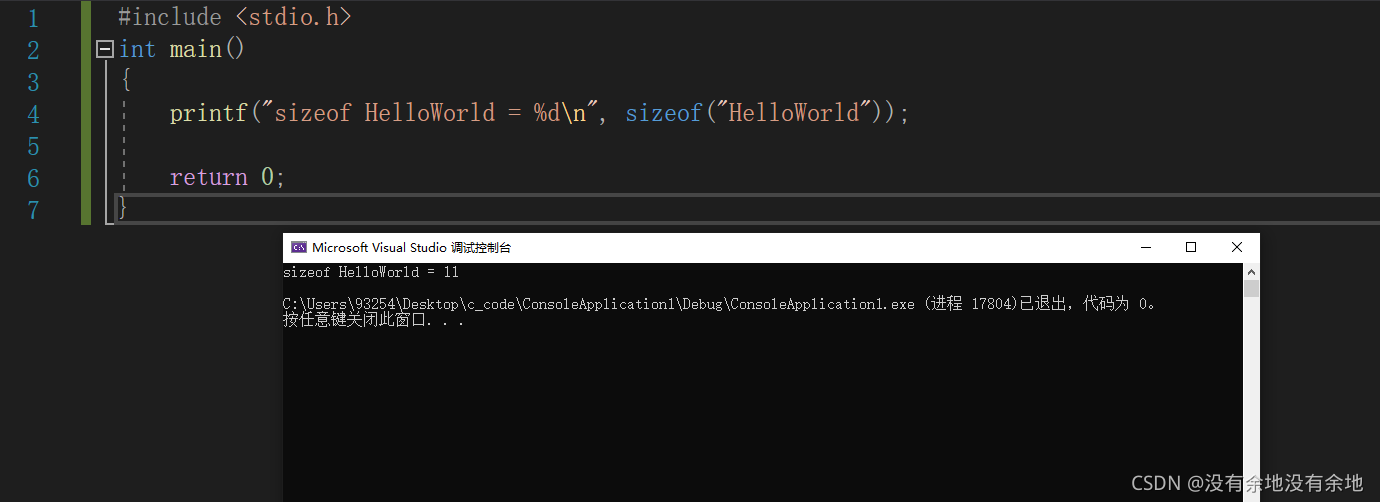Maximize the debug console window
1380x502 pixels.
pos(1191,247)
